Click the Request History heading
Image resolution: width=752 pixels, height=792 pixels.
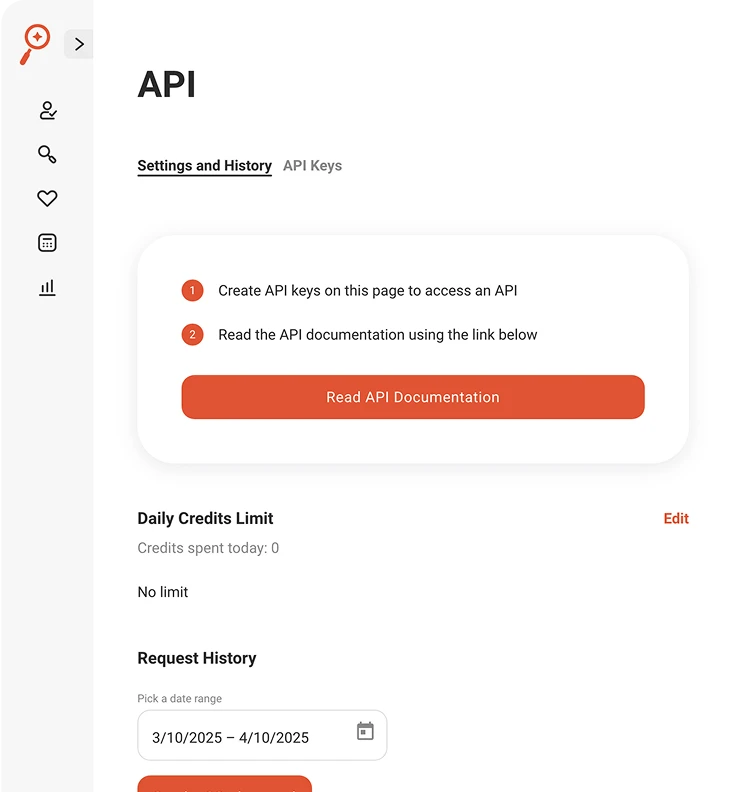point(196,658)
